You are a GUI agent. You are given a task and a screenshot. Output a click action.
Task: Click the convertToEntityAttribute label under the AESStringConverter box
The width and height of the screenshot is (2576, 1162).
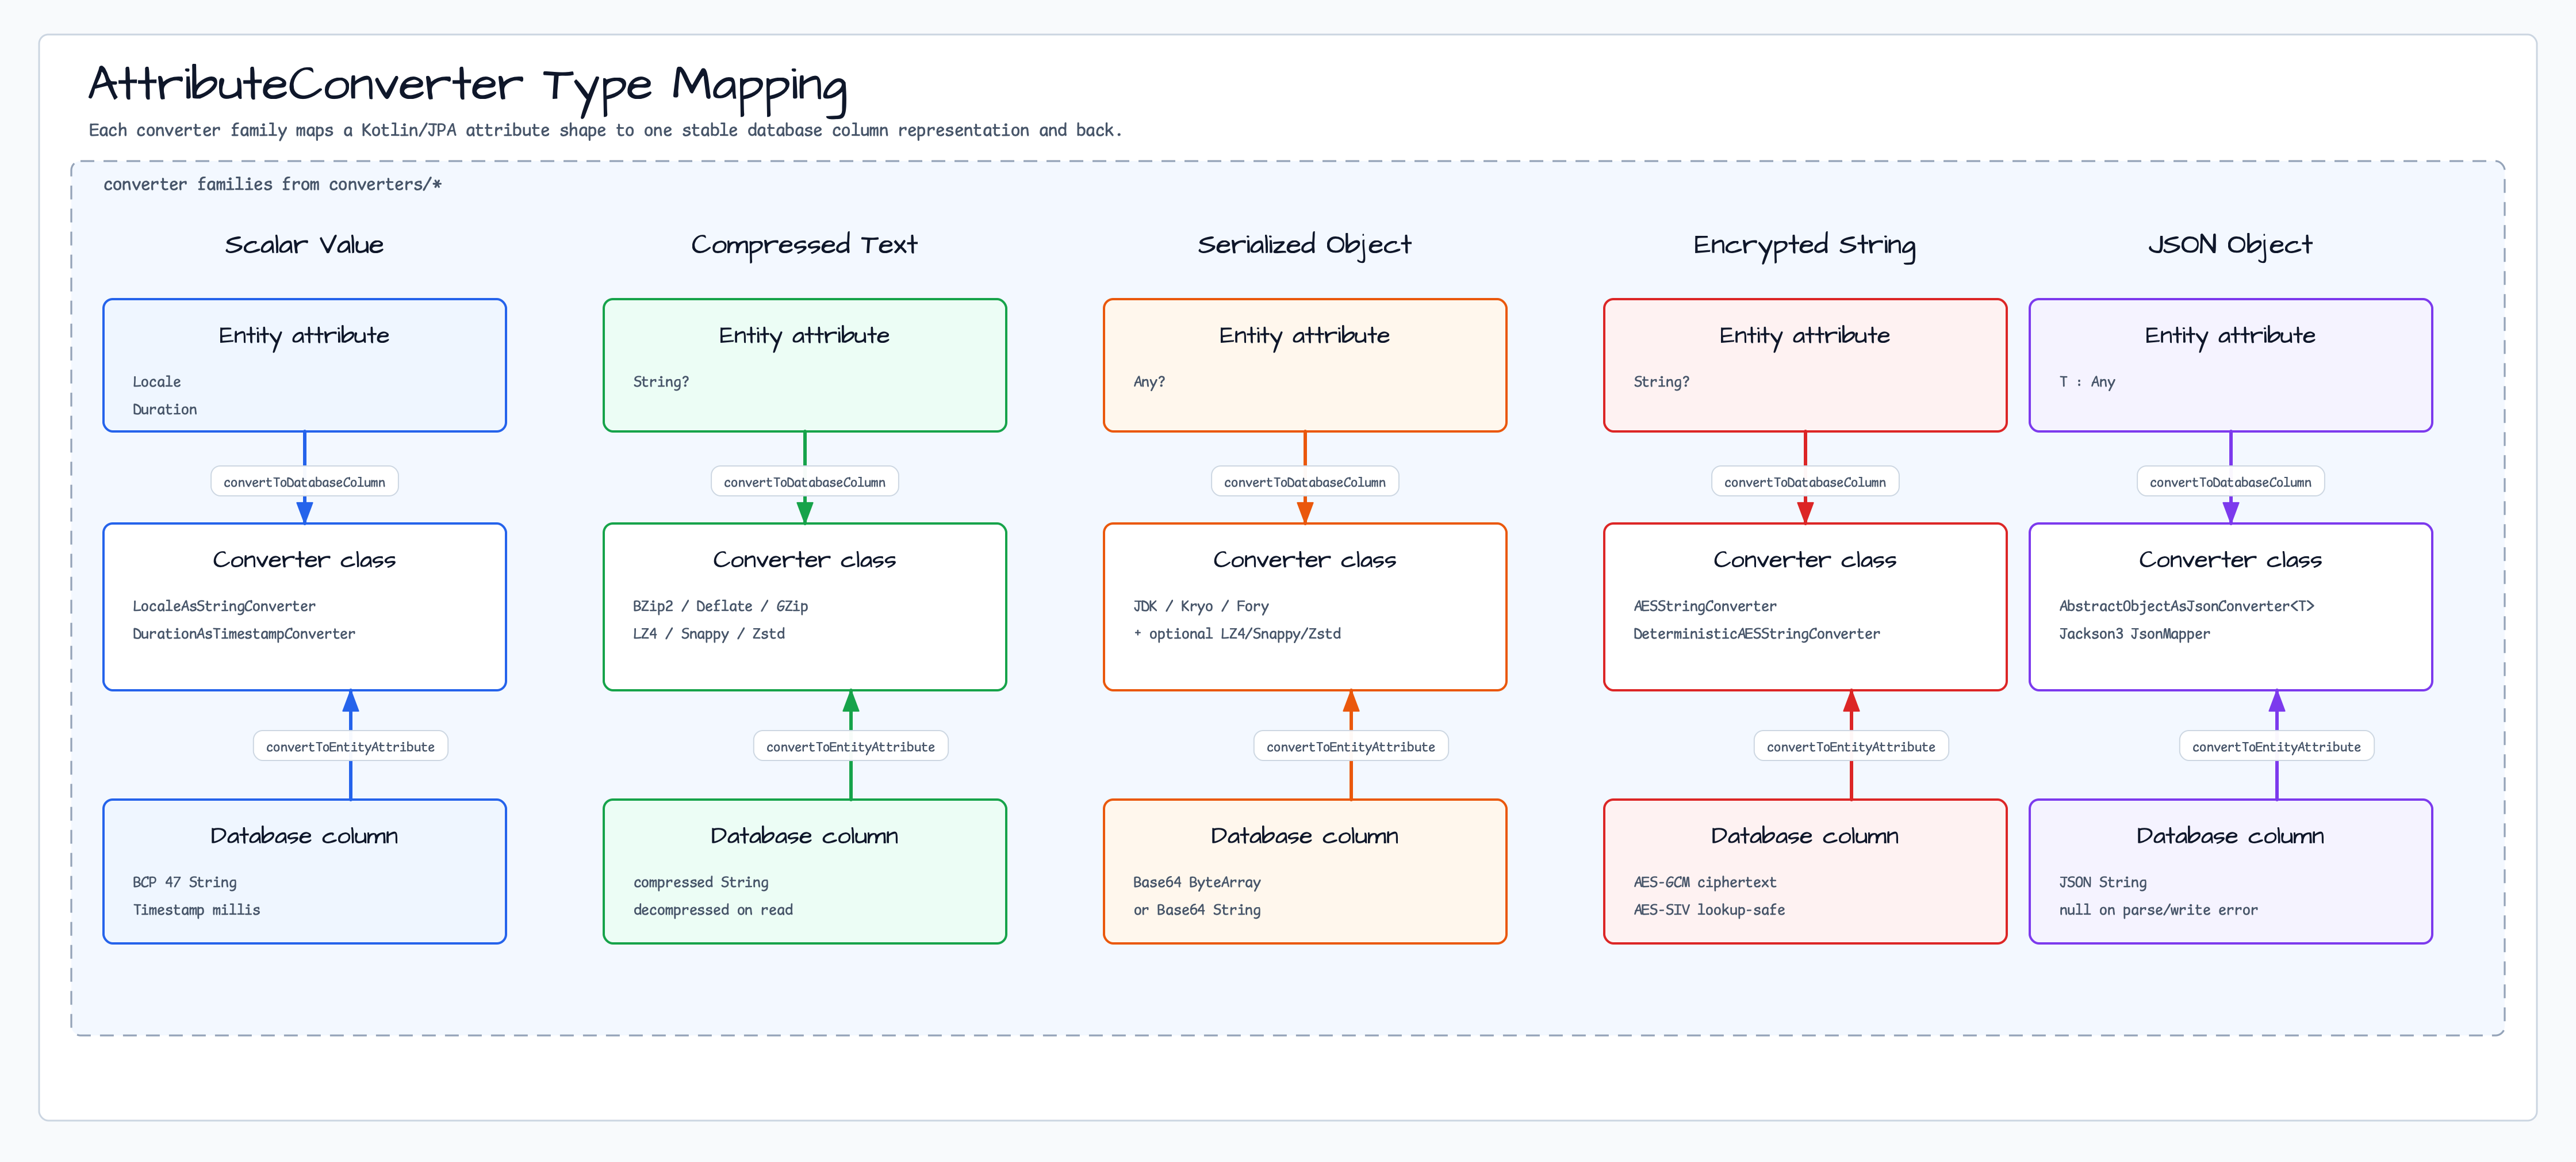1850,746
